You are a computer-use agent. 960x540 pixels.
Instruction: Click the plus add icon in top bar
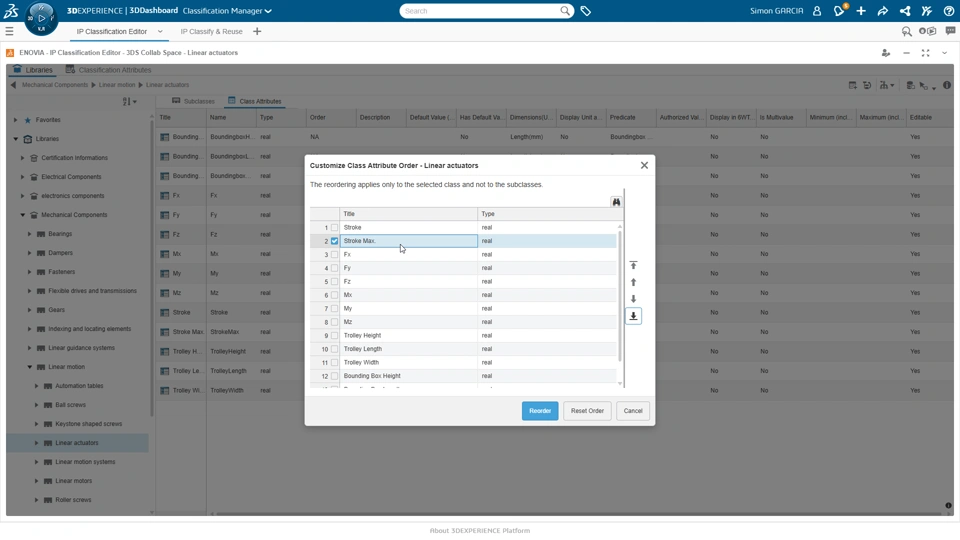861,11
